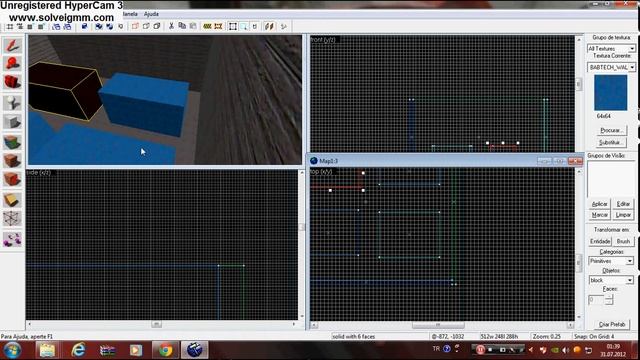Click the Substituir texture button

611,142
